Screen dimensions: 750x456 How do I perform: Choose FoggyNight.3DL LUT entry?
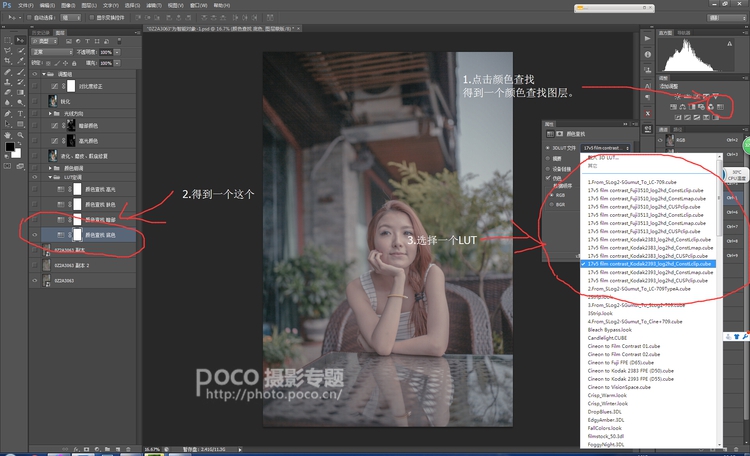point(648,444)
